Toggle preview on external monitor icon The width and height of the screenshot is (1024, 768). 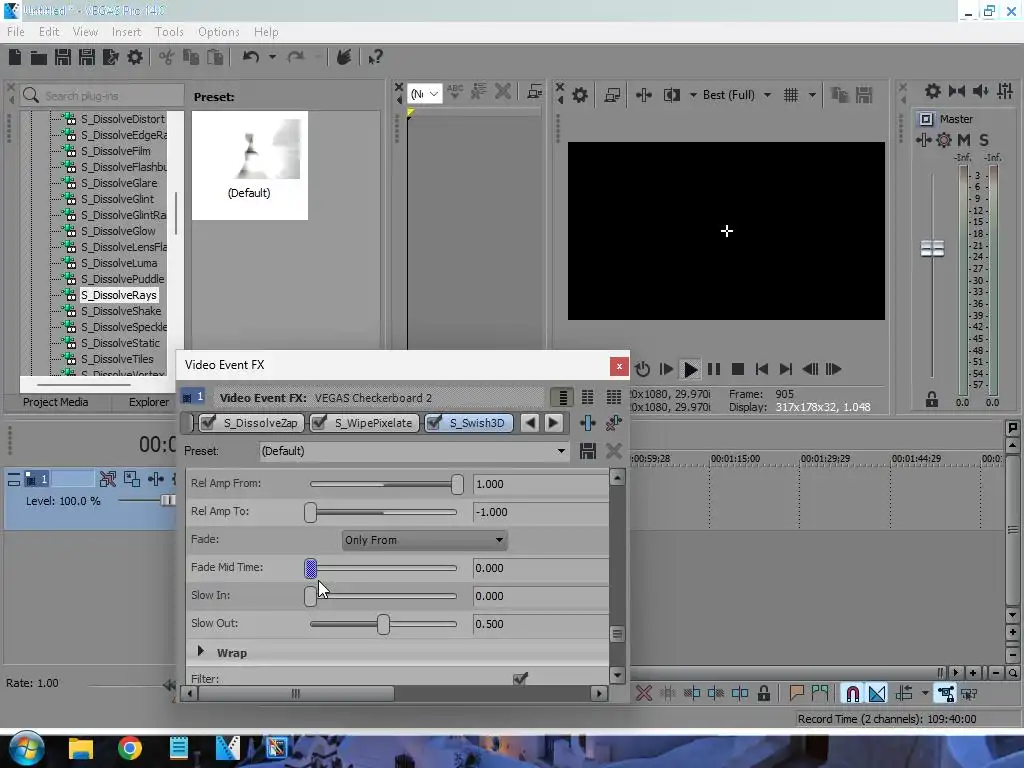(612, 95)
